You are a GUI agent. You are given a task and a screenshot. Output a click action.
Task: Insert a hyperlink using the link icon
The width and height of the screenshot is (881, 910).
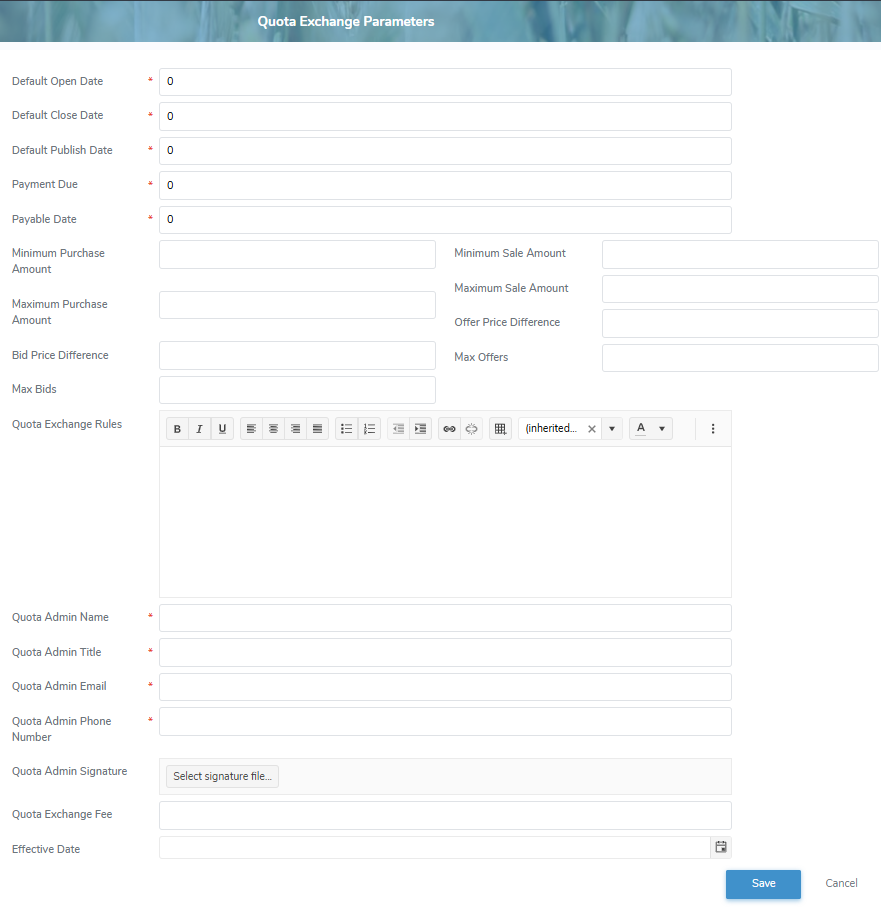pyautogui.click(x=449, y=428)
